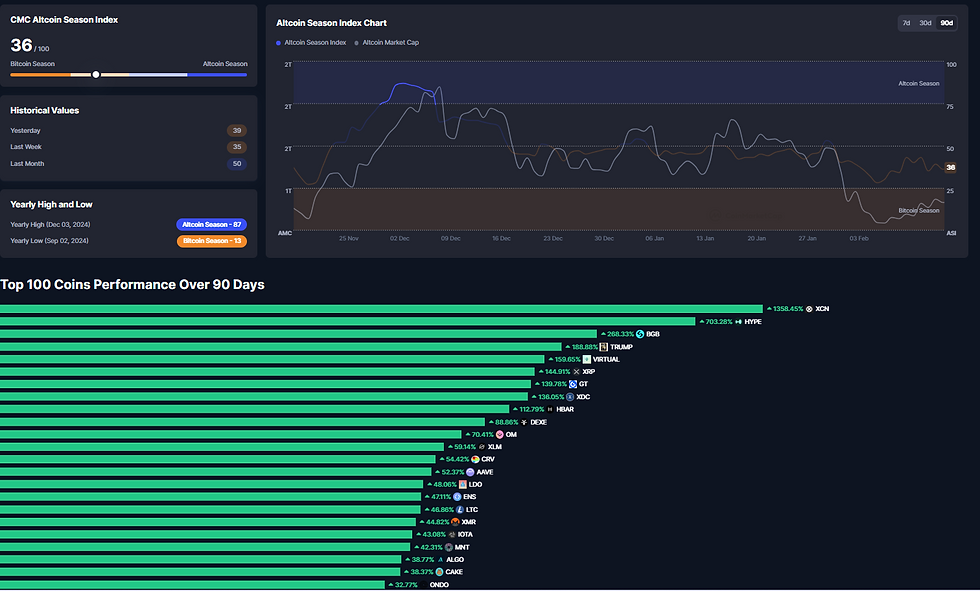The height and width of the screenshot is (591, 980).
Task: Click the CRV coin icon
Action: point(476,459)
